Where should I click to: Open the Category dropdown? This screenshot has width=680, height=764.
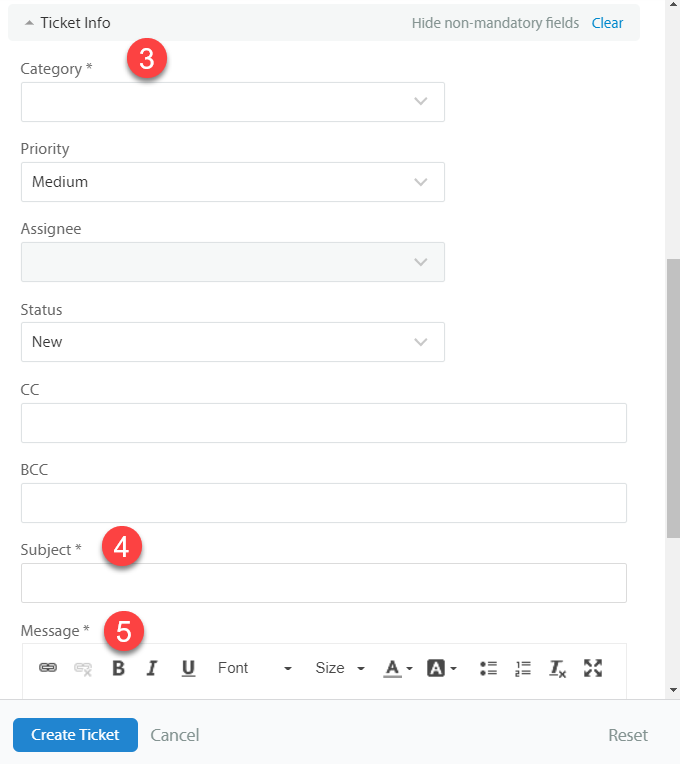click(232, 102)
